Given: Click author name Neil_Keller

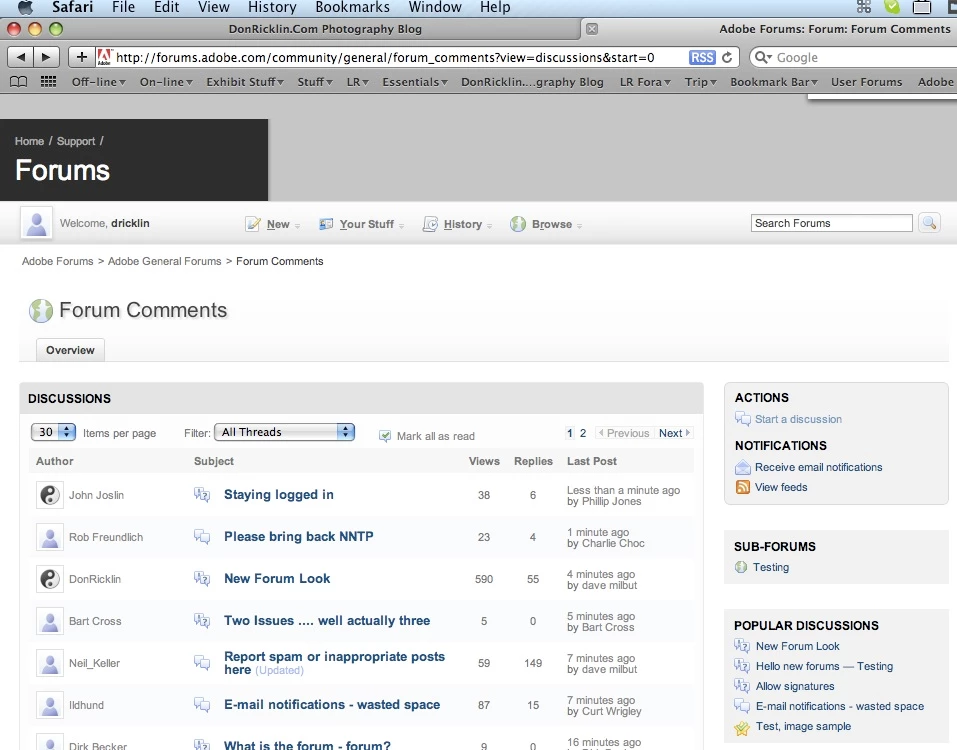Looking at the screenshot, I should [x=94, y=663].
